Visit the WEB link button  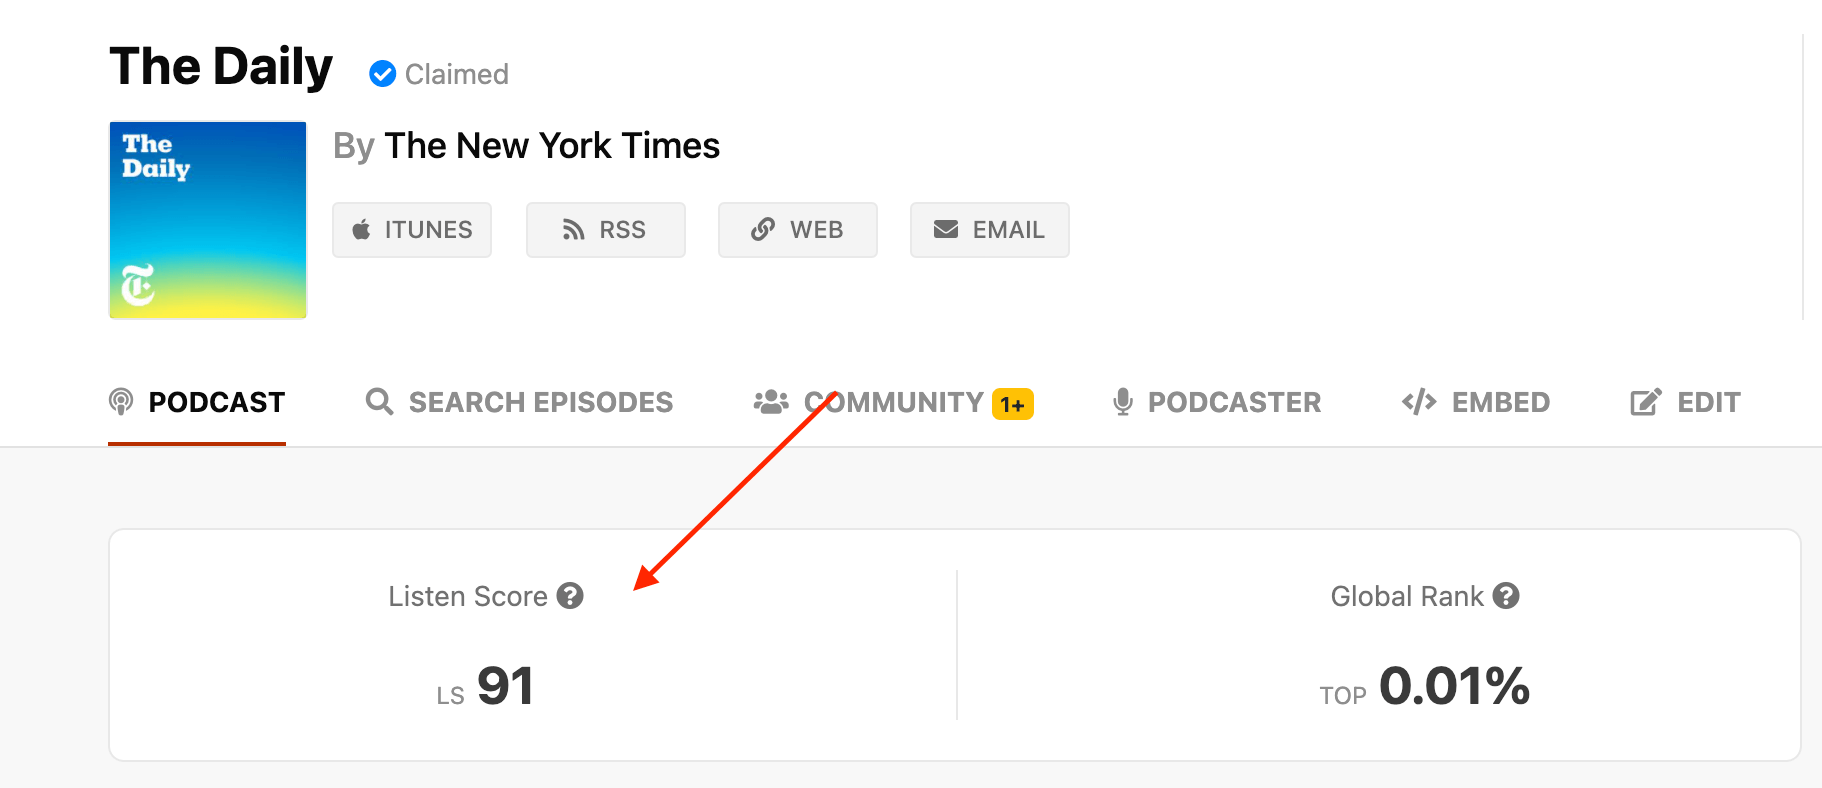pos(797,230)
